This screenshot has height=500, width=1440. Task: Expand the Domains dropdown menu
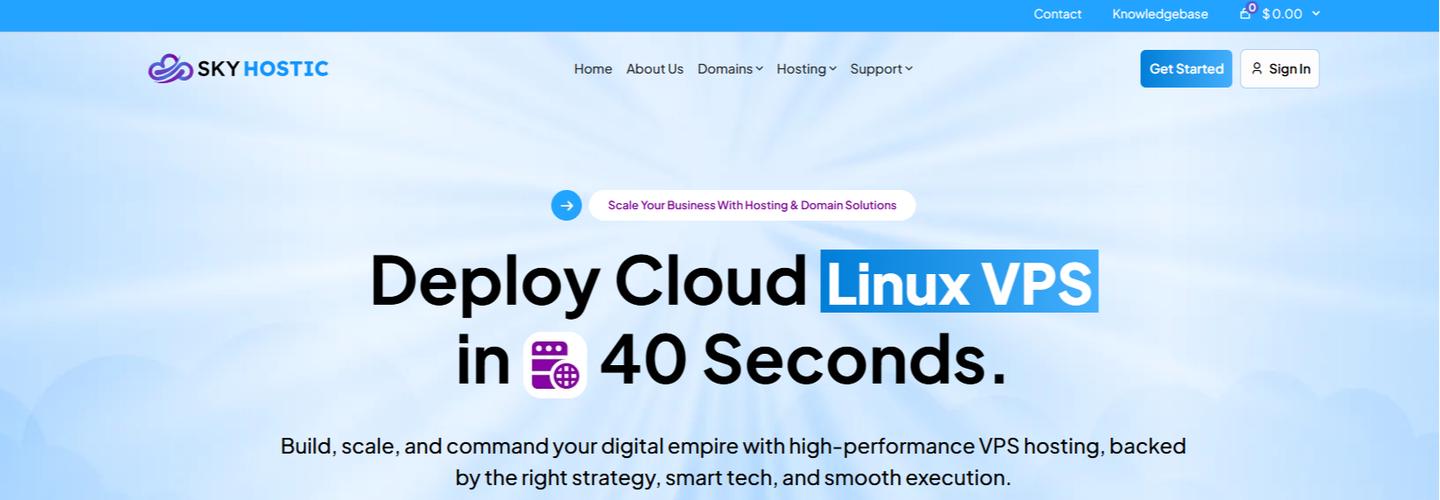(730, 68)
